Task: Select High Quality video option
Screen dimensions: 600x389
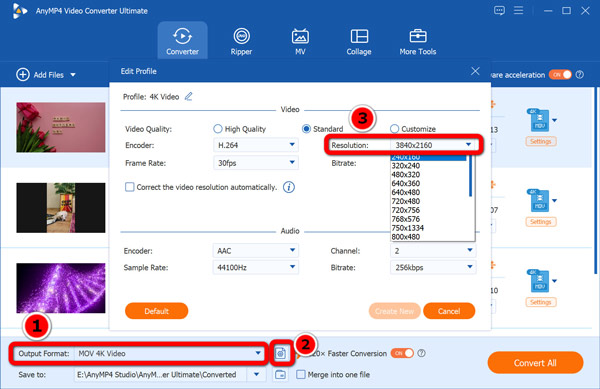Action: (218, 129)
